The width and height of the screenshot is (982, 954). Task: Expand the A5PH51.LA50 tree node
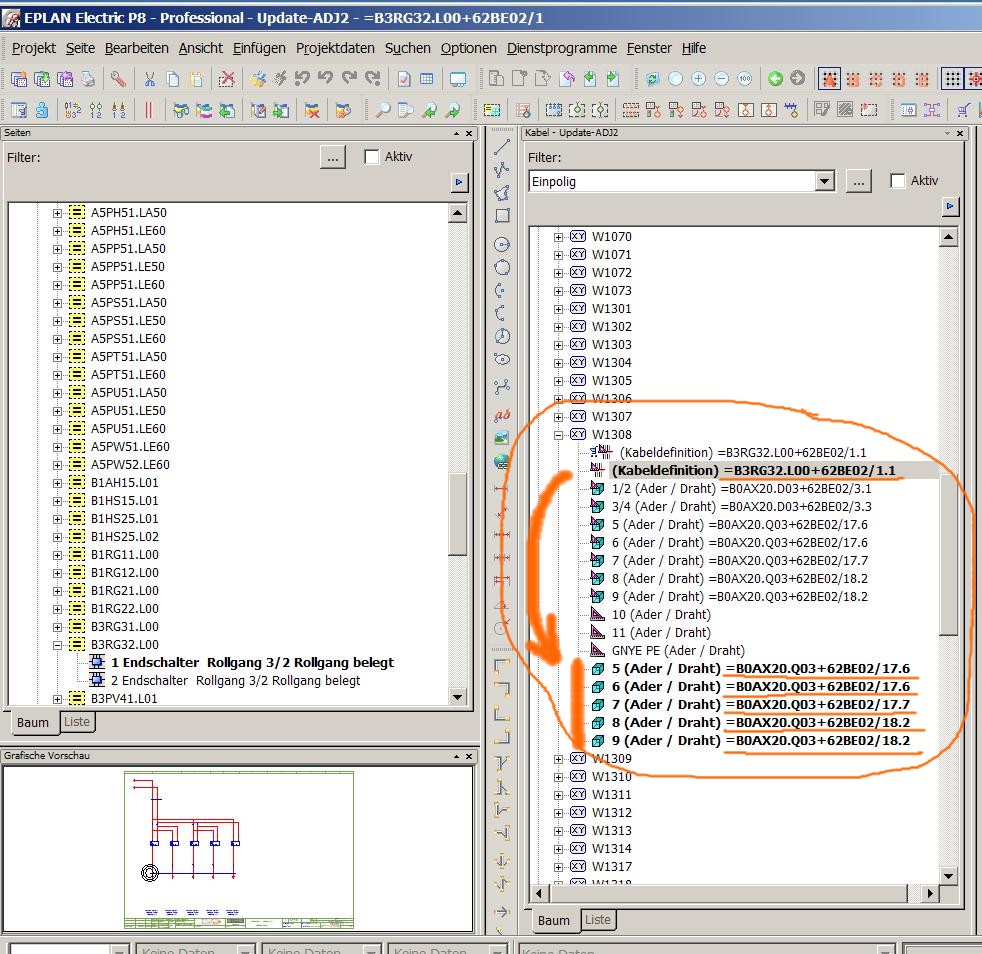tap(57, 213)
